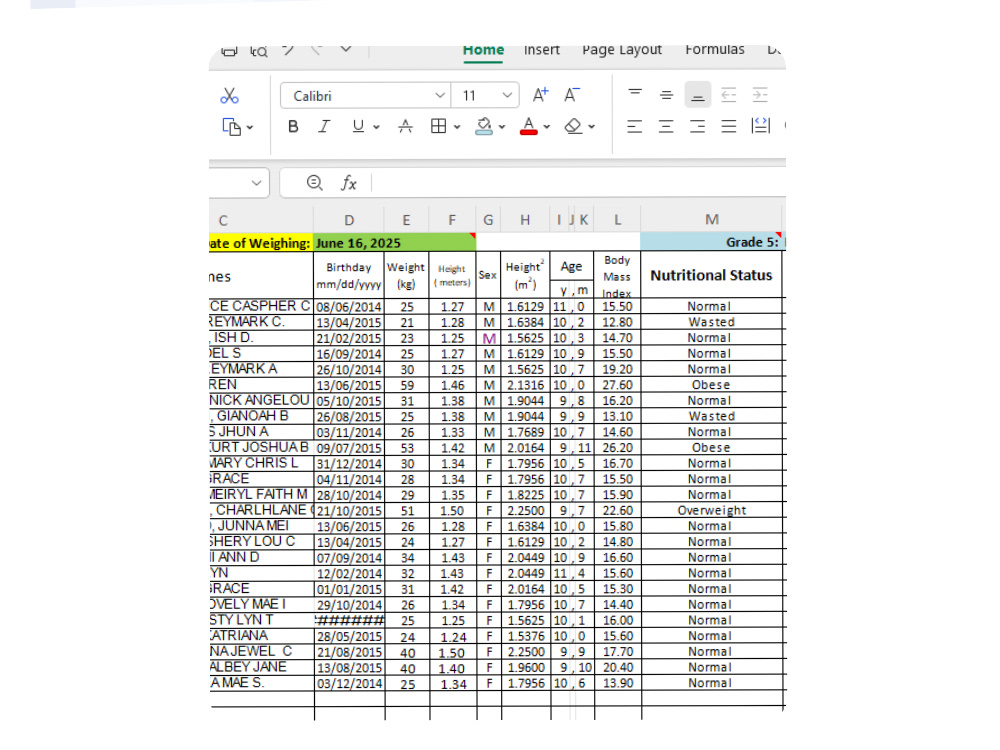This screenshot has width=1000, height=750.
Task: Click weight cell showing 59
Action: point(407,385)
